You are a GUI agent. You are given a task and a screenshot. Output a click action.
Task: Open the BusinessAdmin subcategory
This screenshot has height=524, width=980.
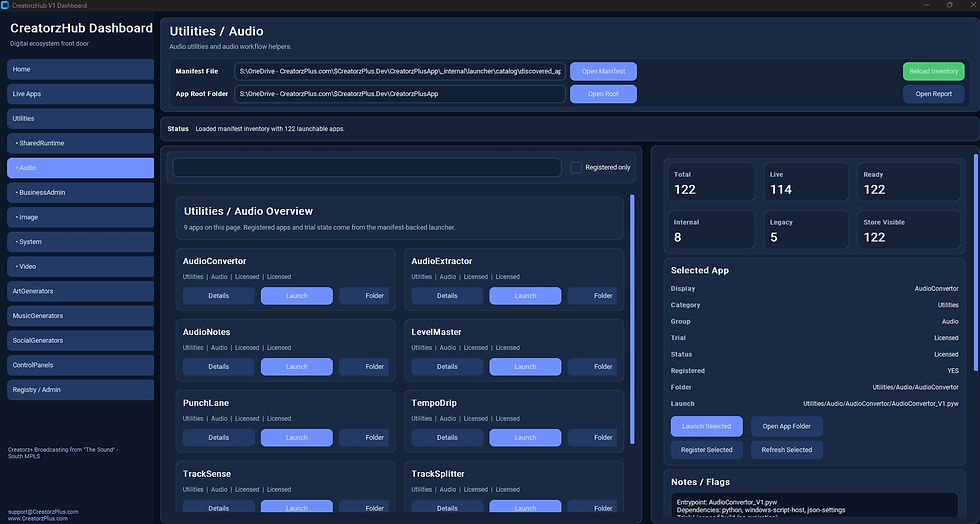click(81, 193)
